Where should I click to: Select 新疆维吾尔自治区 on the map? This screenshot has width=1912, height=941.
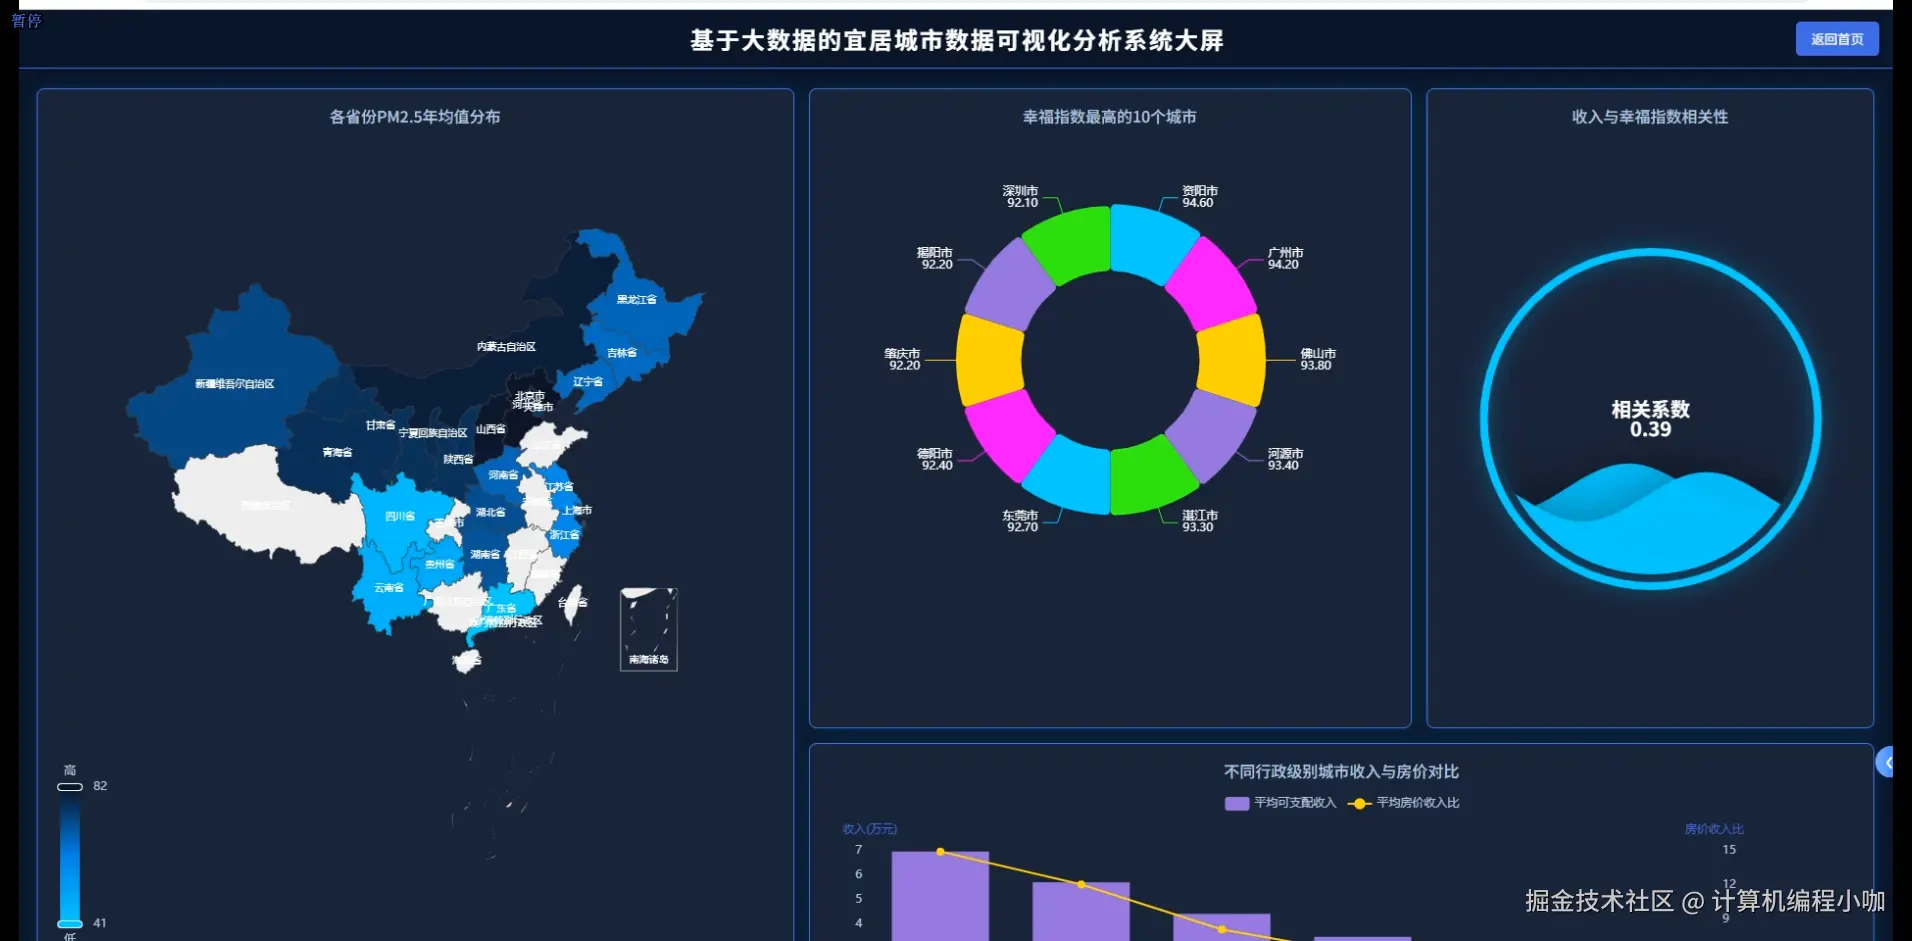click(234, 384)
